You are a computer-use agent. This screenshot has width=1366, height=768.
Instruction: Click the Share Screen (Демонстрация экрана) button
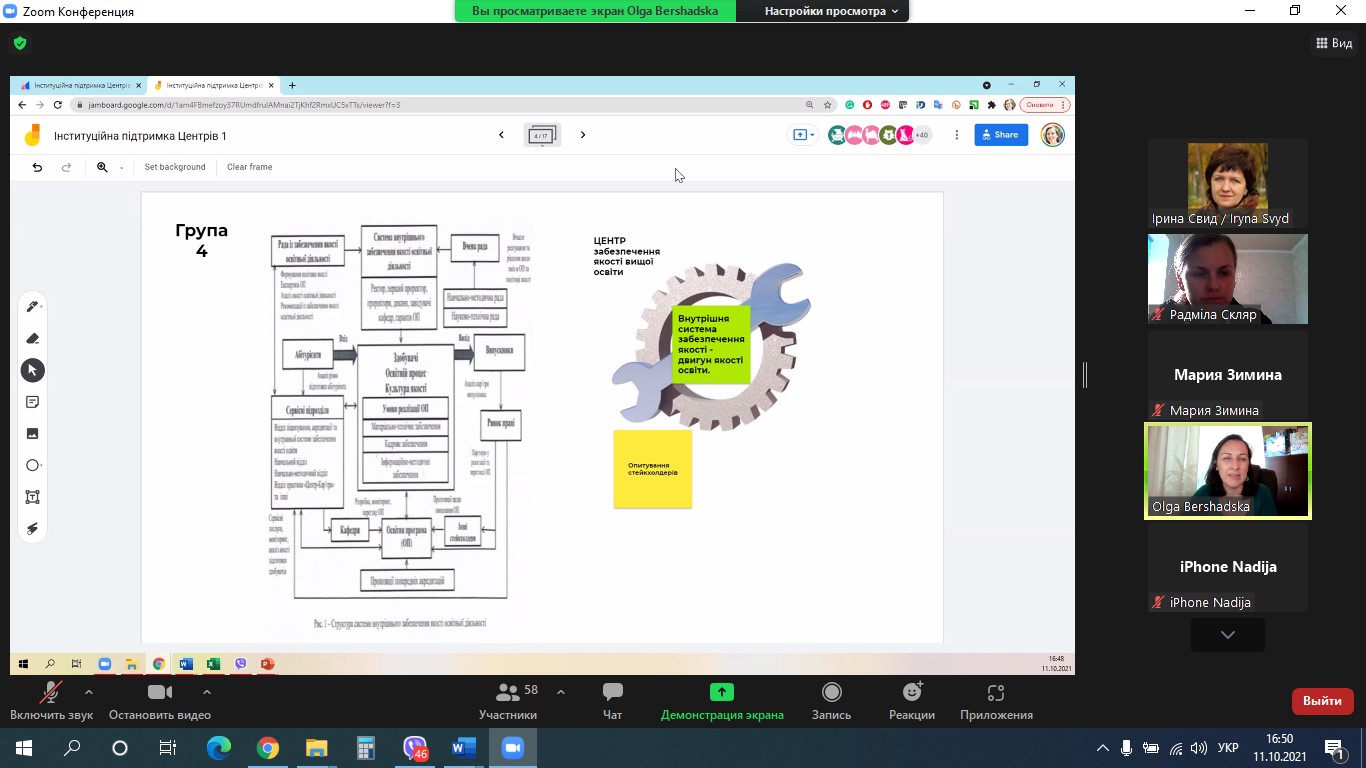click(x=722, y=701)
